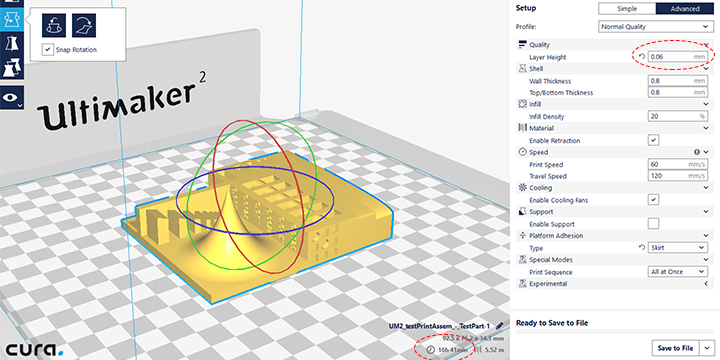Click the Shell section icon

[522, 69]
